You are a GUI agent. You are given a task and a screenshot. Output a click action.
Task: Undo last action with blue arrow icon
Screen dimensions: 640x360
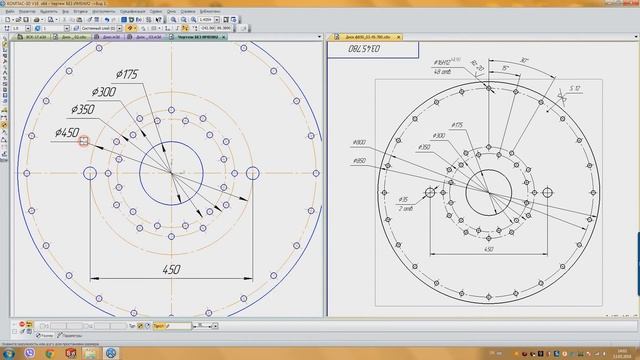click(107, 20)
